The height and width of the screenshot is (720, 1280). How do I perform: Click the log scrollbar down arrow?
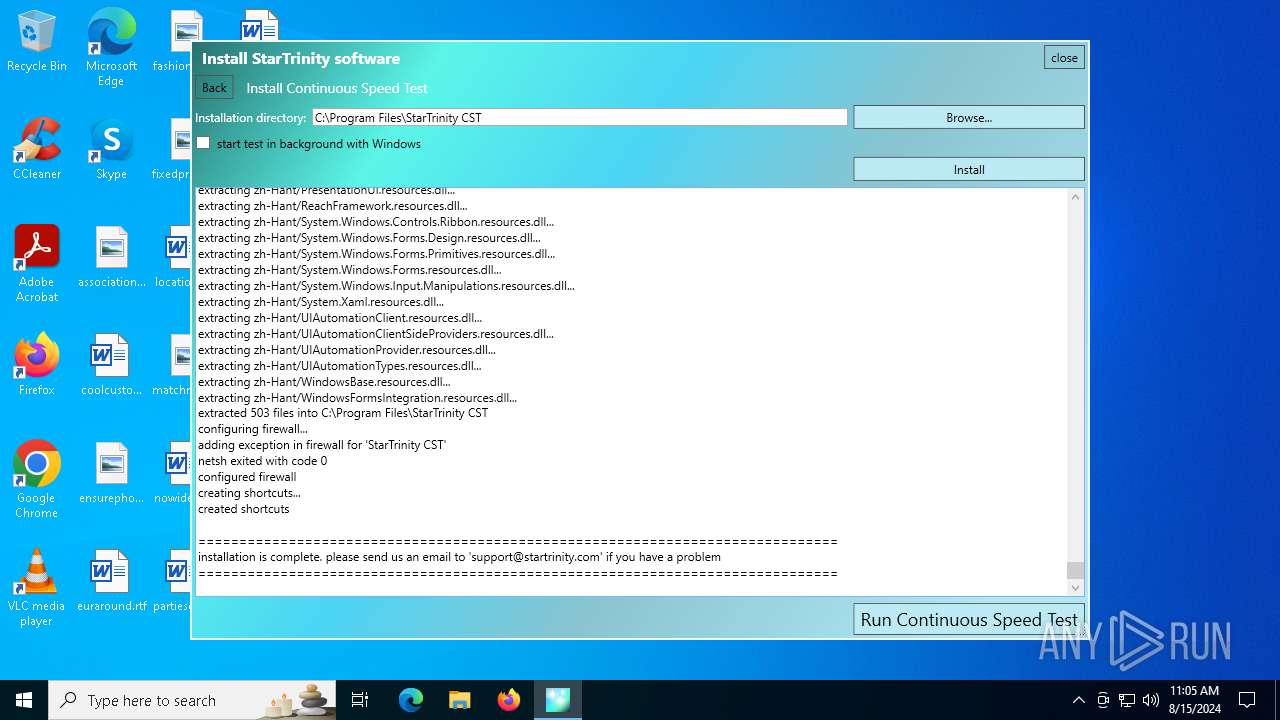pos(1075,587)
